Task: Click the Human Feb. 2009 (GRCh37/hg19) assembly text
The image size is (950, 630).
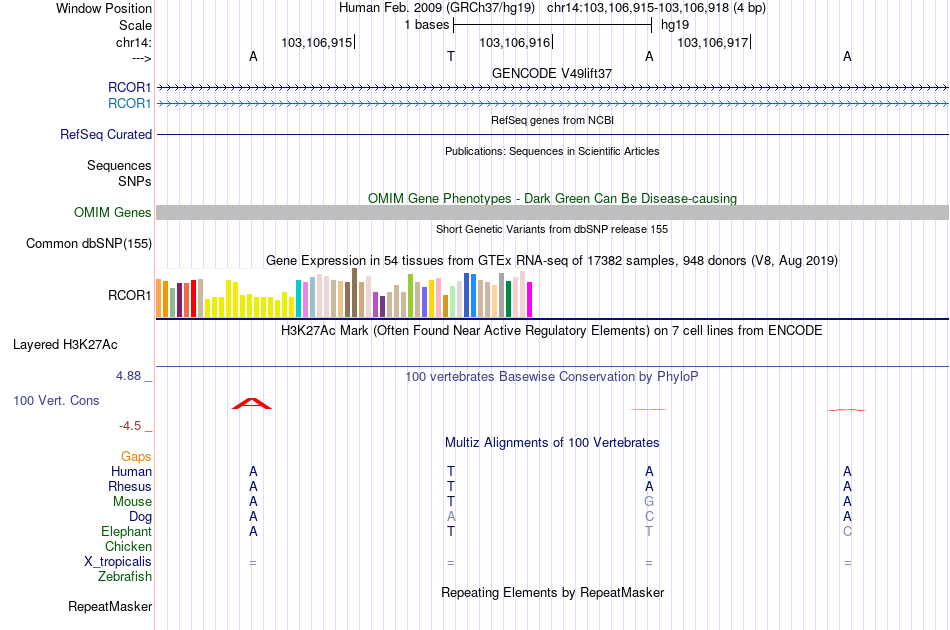Action: tap(437, 8)
